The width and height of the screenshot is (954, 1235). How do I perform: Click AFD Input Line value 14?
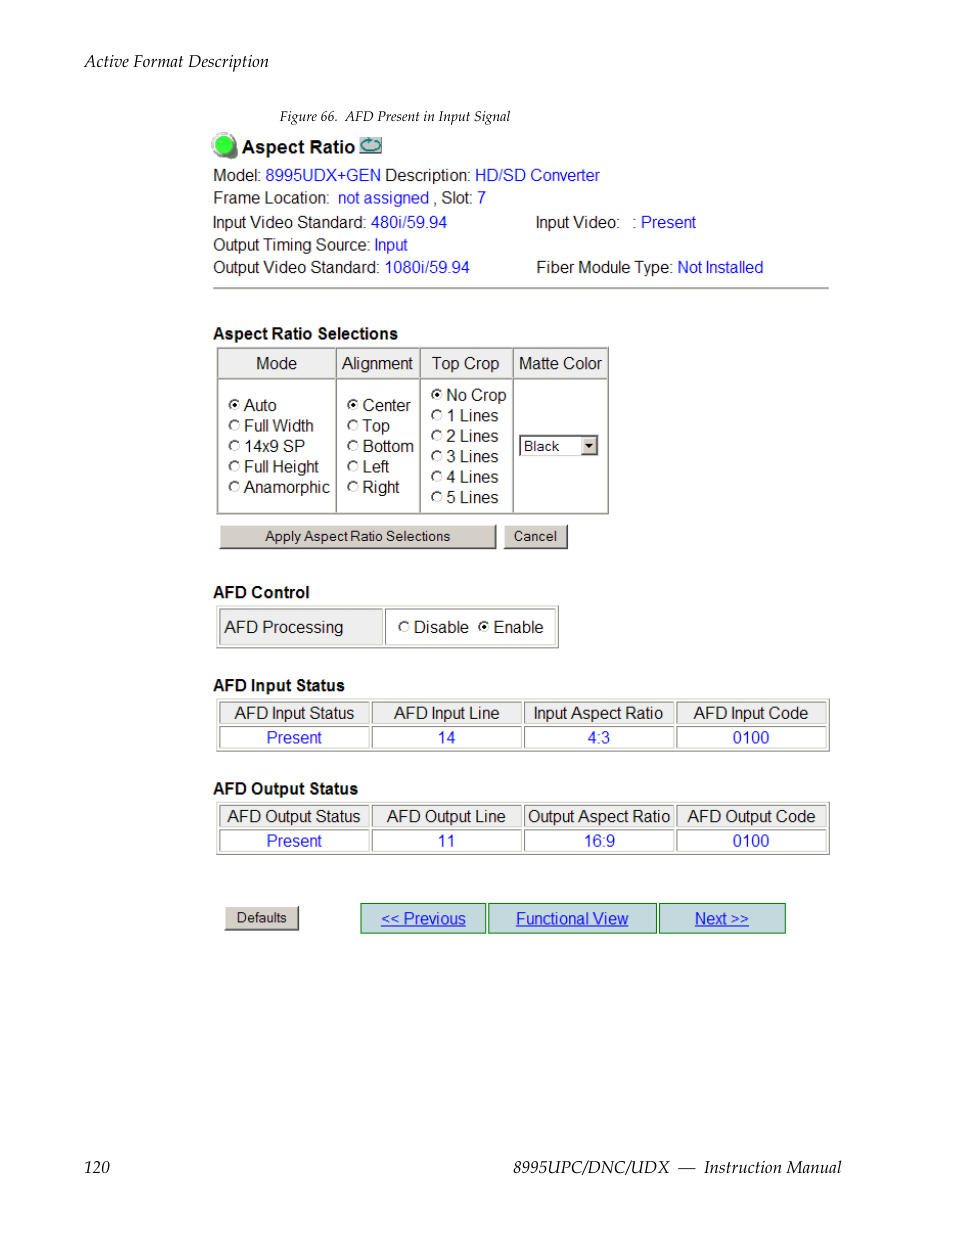[446, 738]
